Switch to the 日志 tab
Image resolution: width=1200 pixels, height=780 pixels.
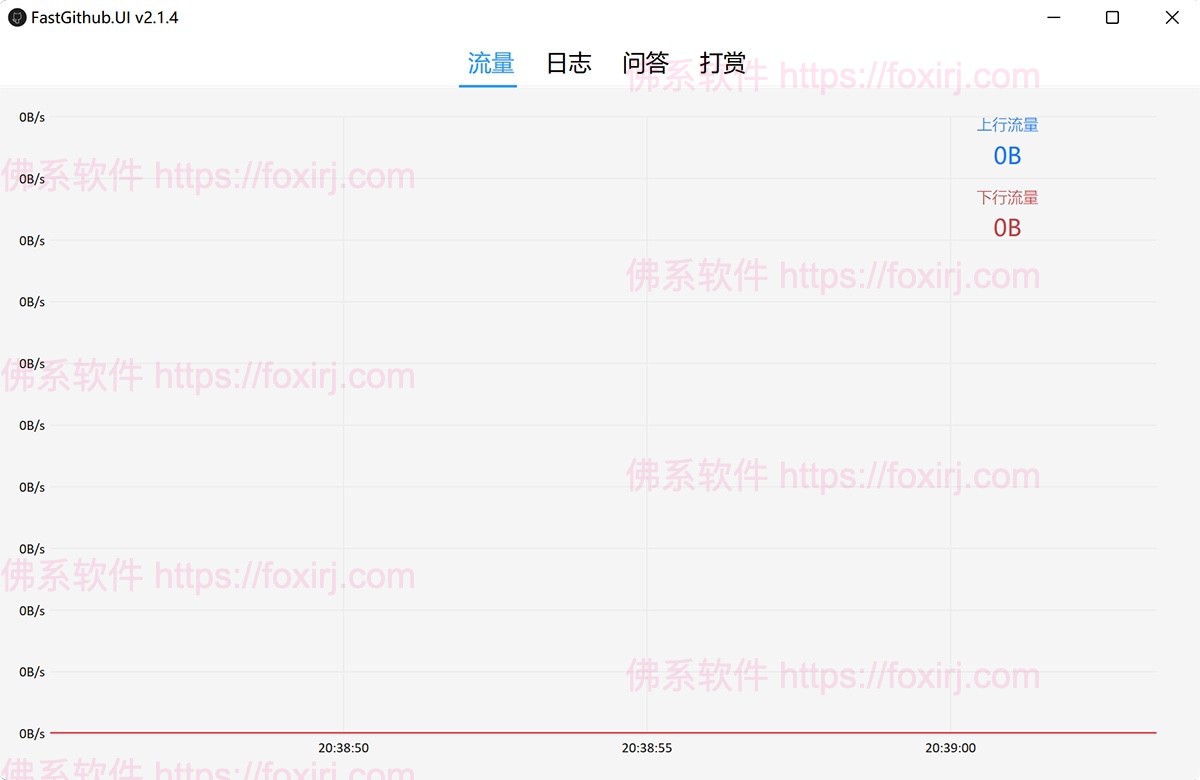[567, 63]
